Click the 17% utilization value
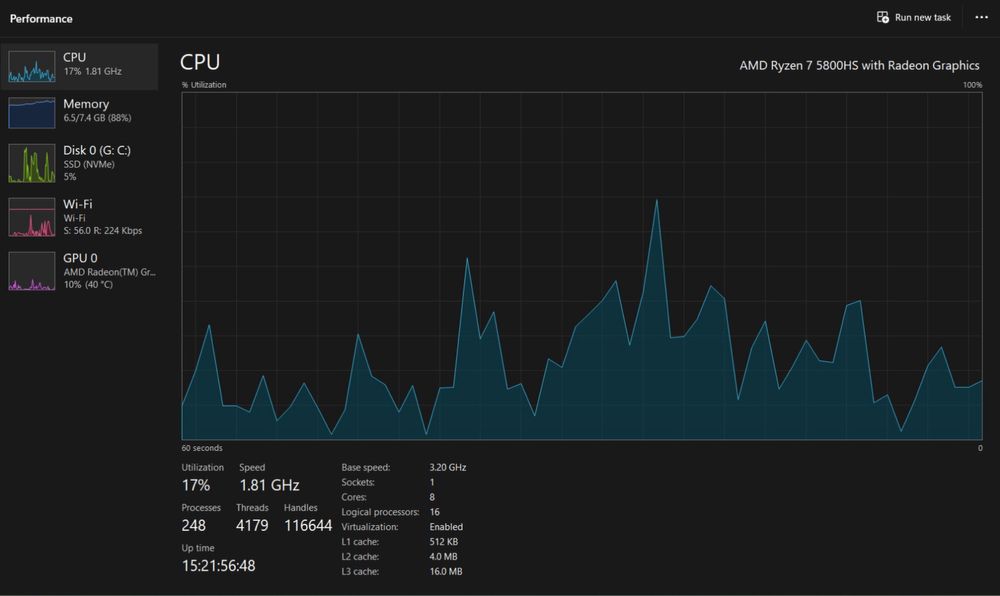The width and height of the screenshot is (1000, 596). (x=196, y=485)
